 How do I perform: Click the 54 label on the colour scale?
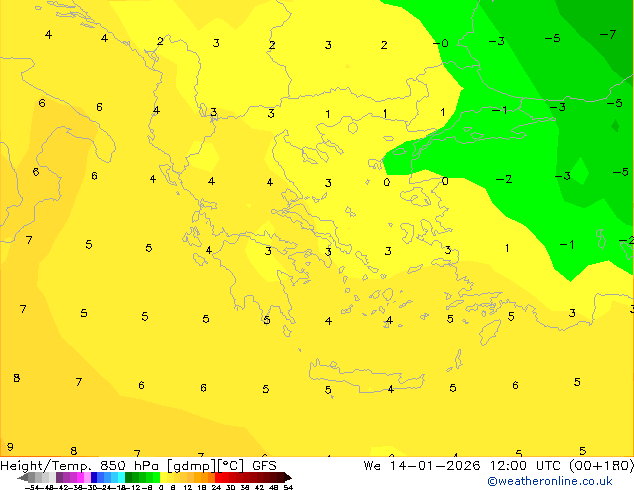point(288,487)
